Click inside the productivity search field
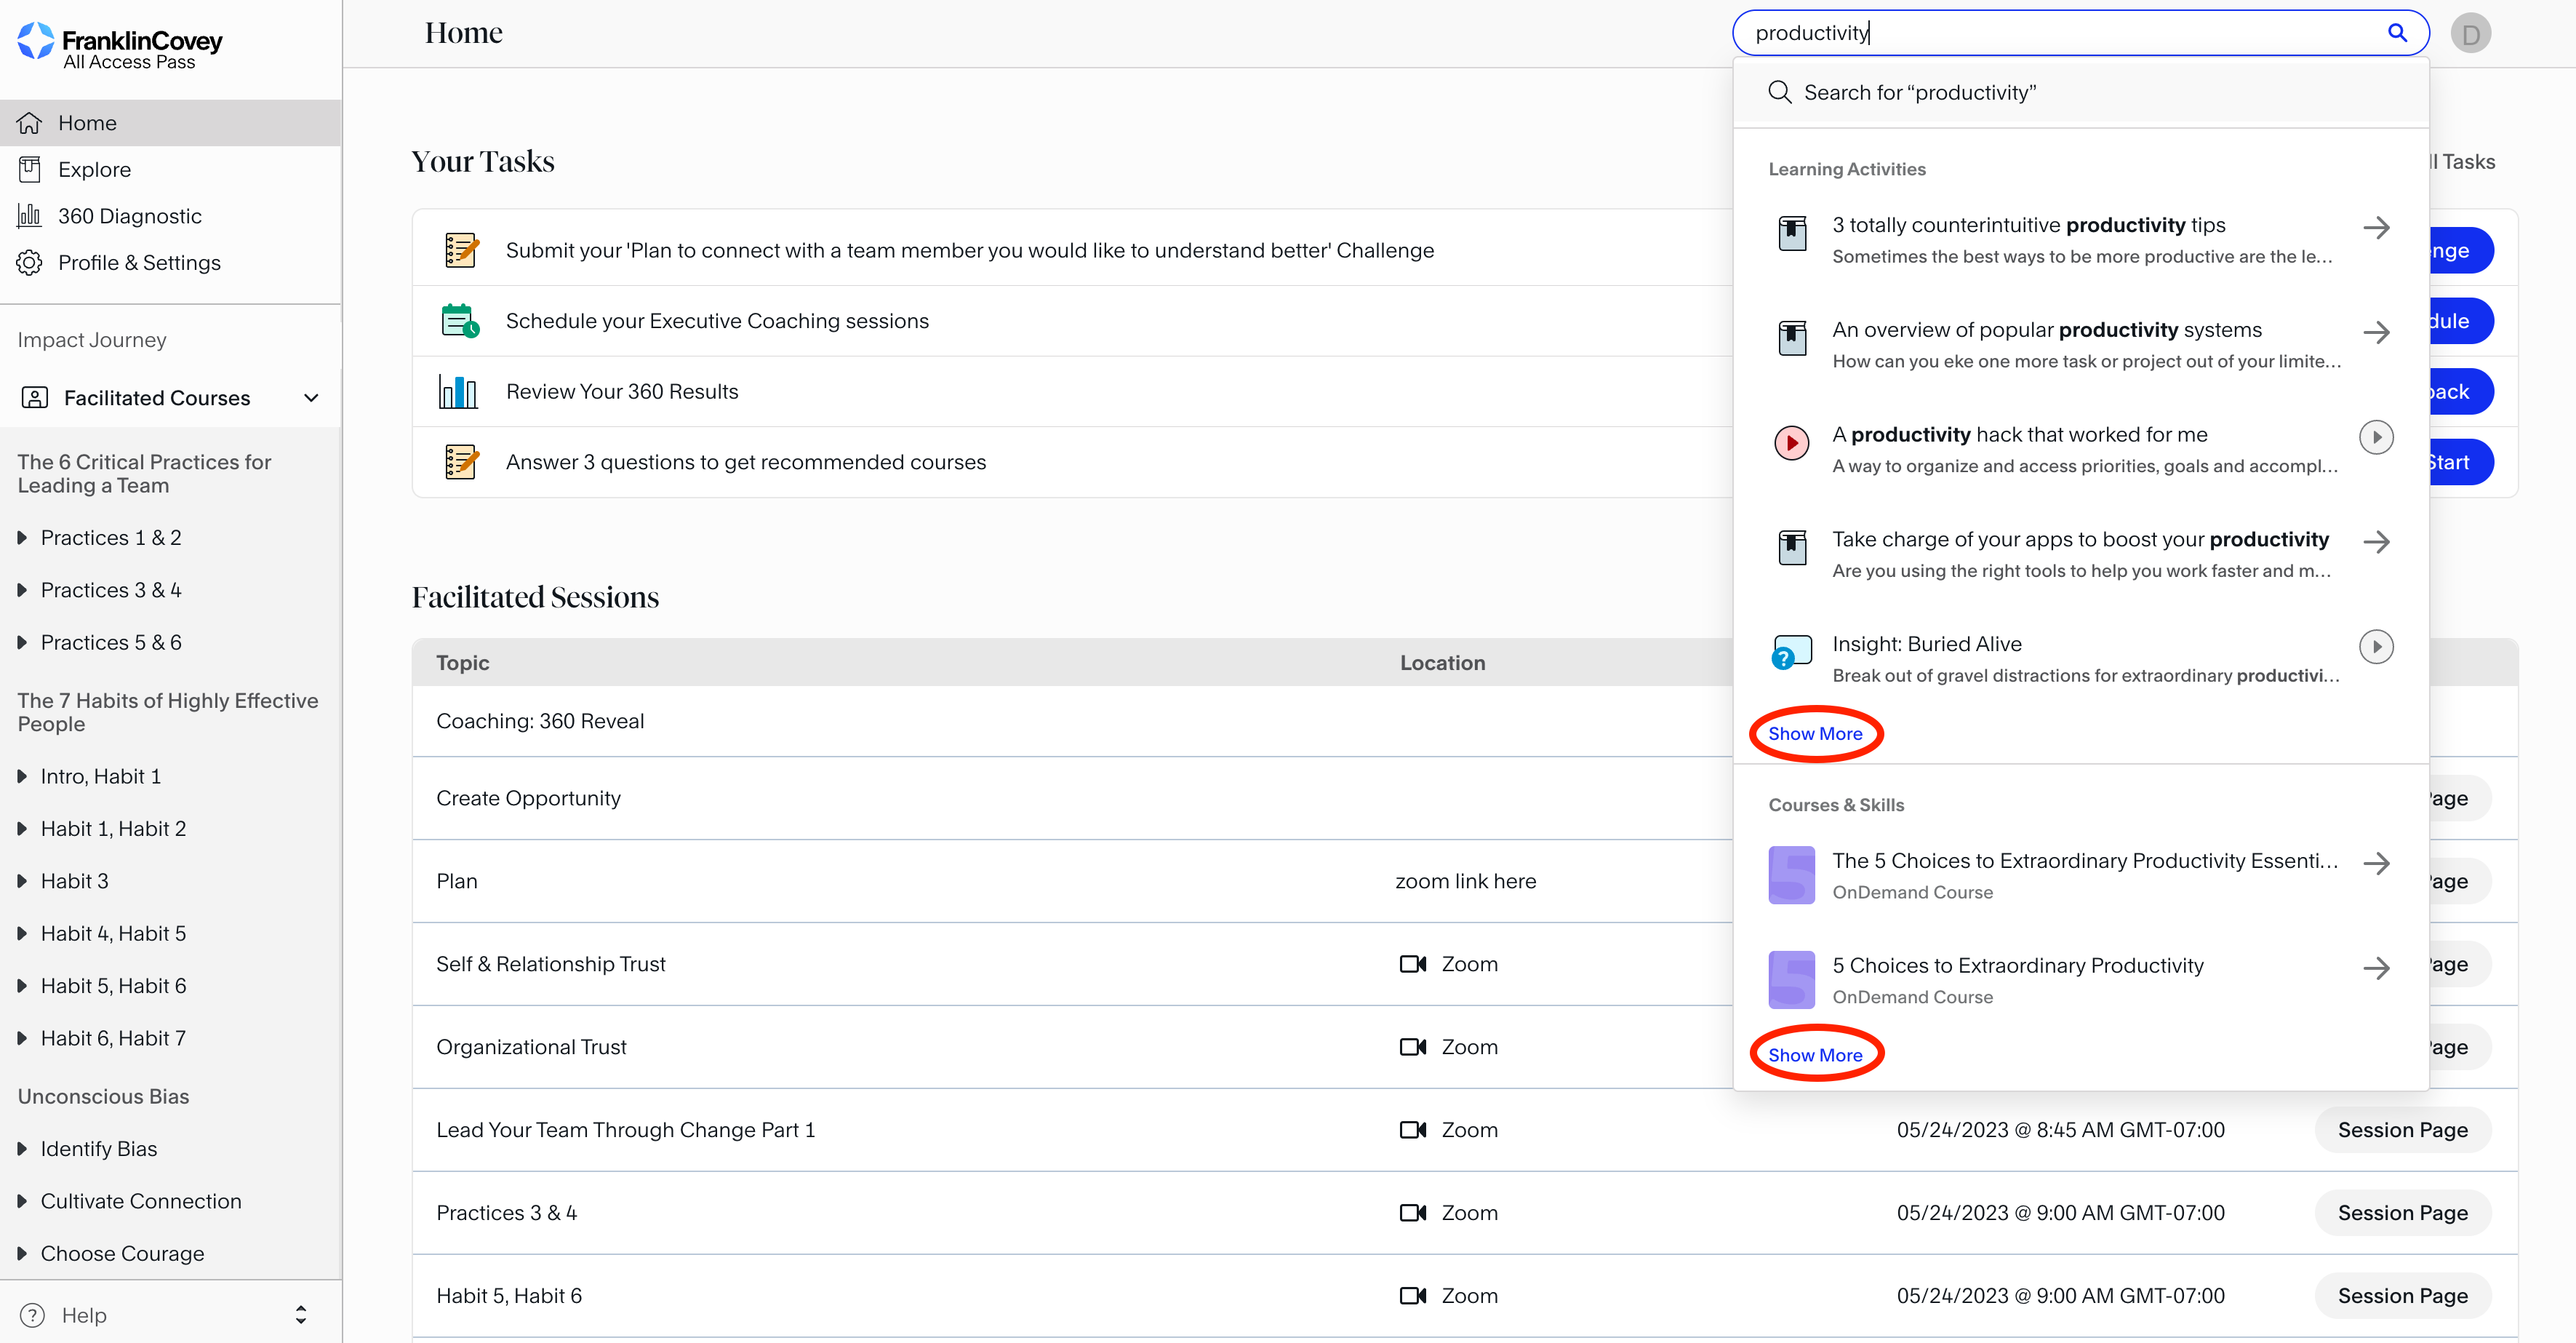The height and width of the screenshot is (1343, 2576). [x=2050, y=33]
